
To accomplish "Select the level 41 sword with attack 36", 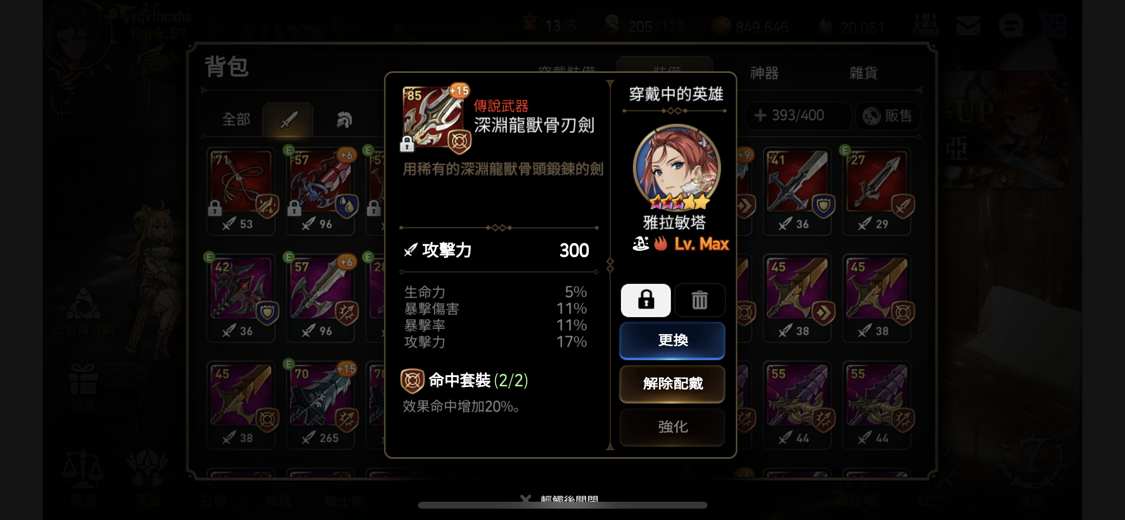I will (797, 191).
